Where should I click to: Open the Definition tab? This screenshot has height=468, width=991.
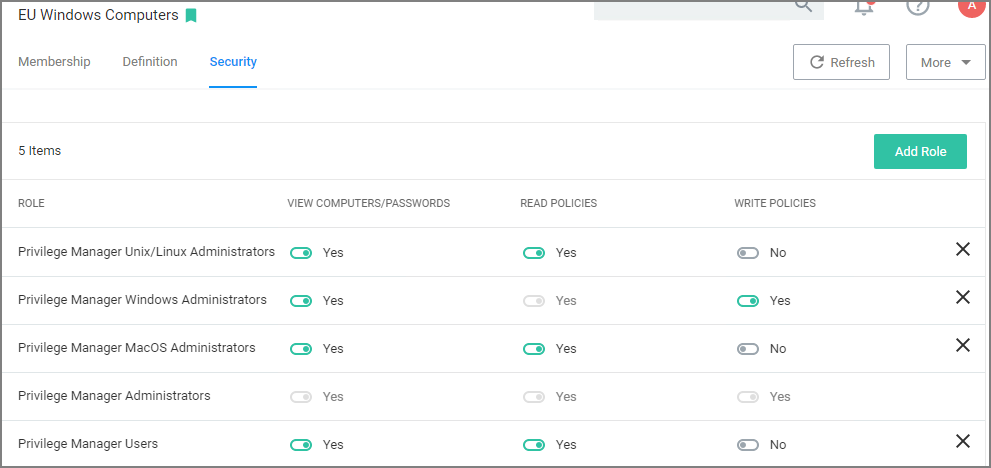(150, 62)
